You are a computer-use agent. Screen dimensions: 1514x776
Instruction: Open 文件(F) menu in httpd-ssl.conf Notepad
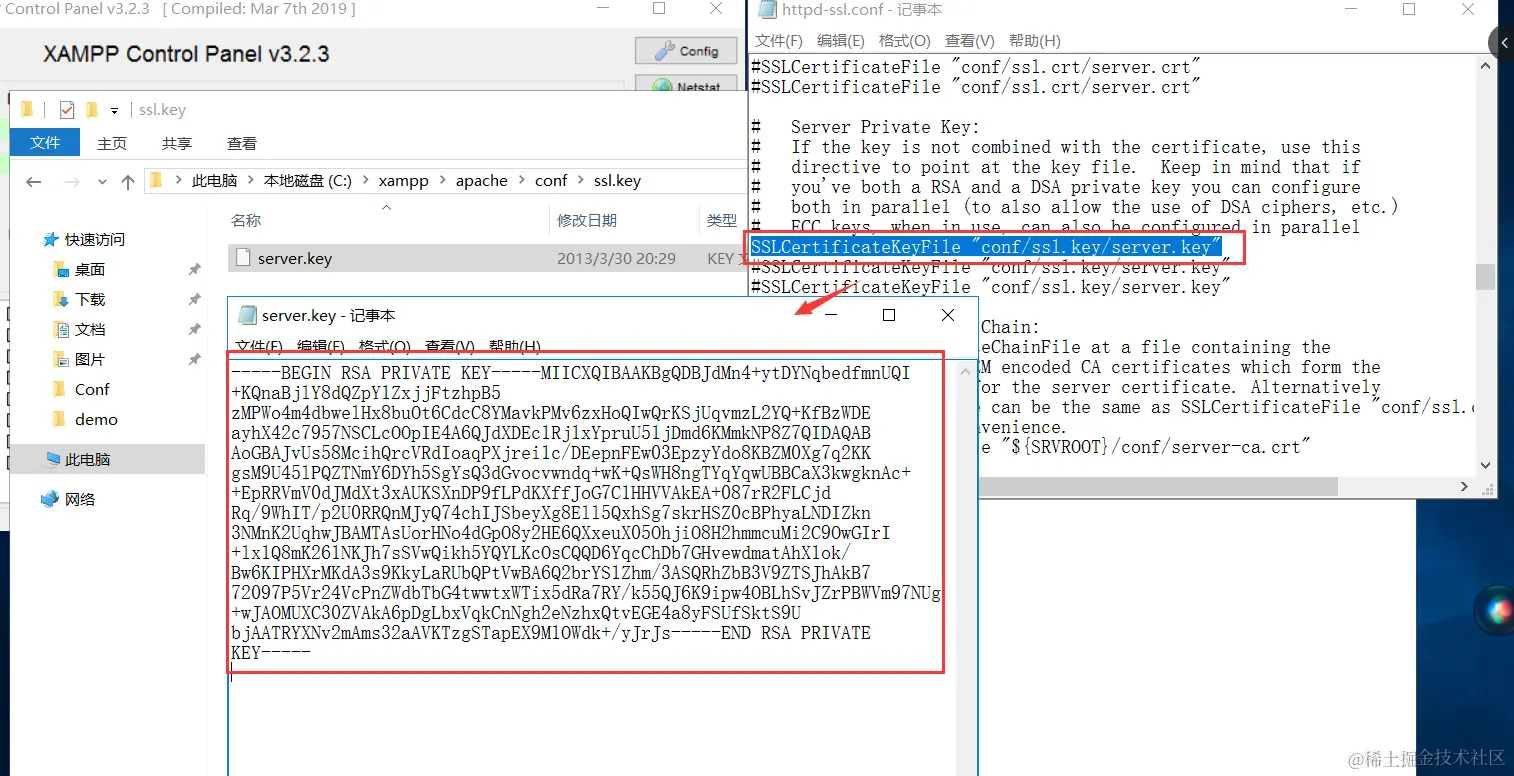click(779, 41)
